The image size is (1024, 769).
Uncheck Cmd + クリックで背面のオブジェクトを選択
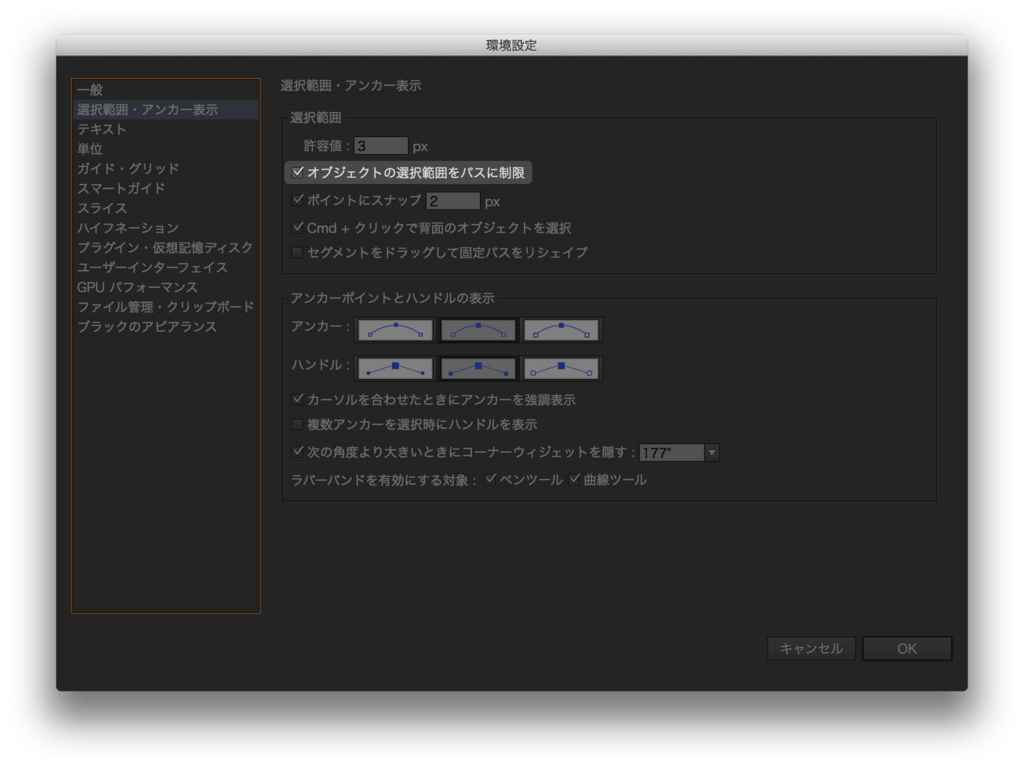pyautogui.click(x=297, y=227)
